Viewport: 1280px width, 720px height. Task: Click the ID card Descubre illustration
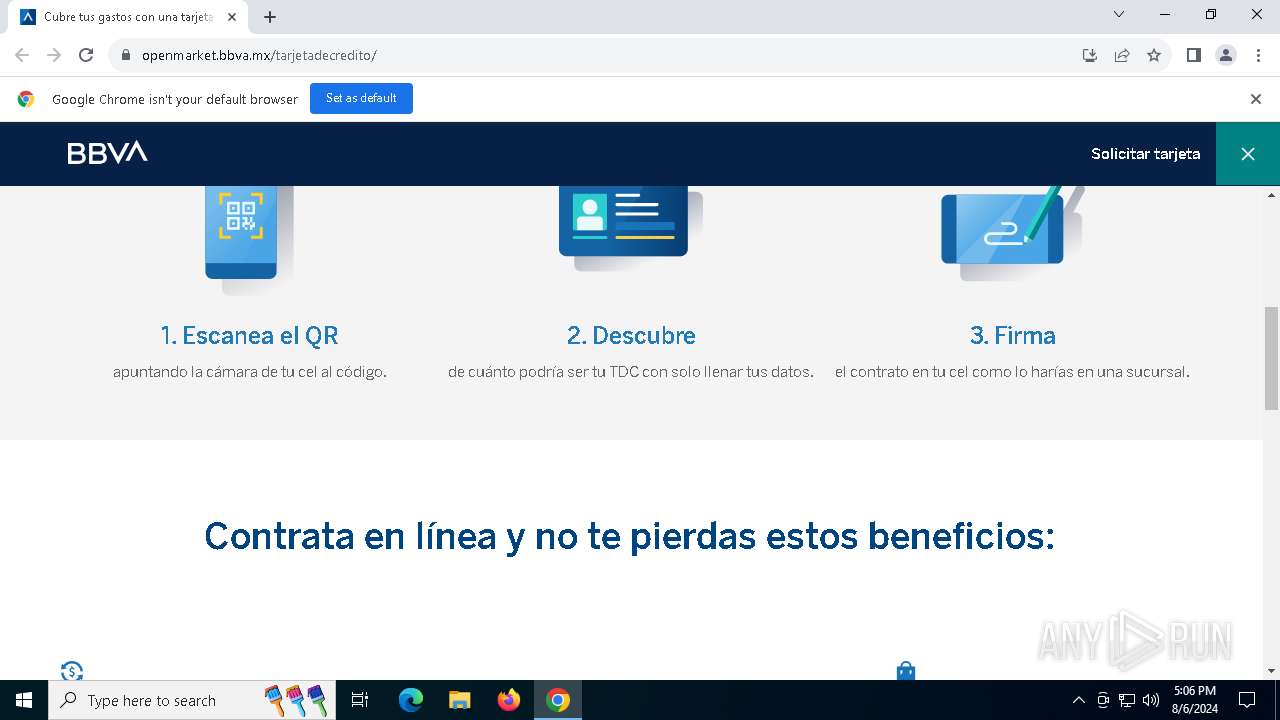coord(630,228)
